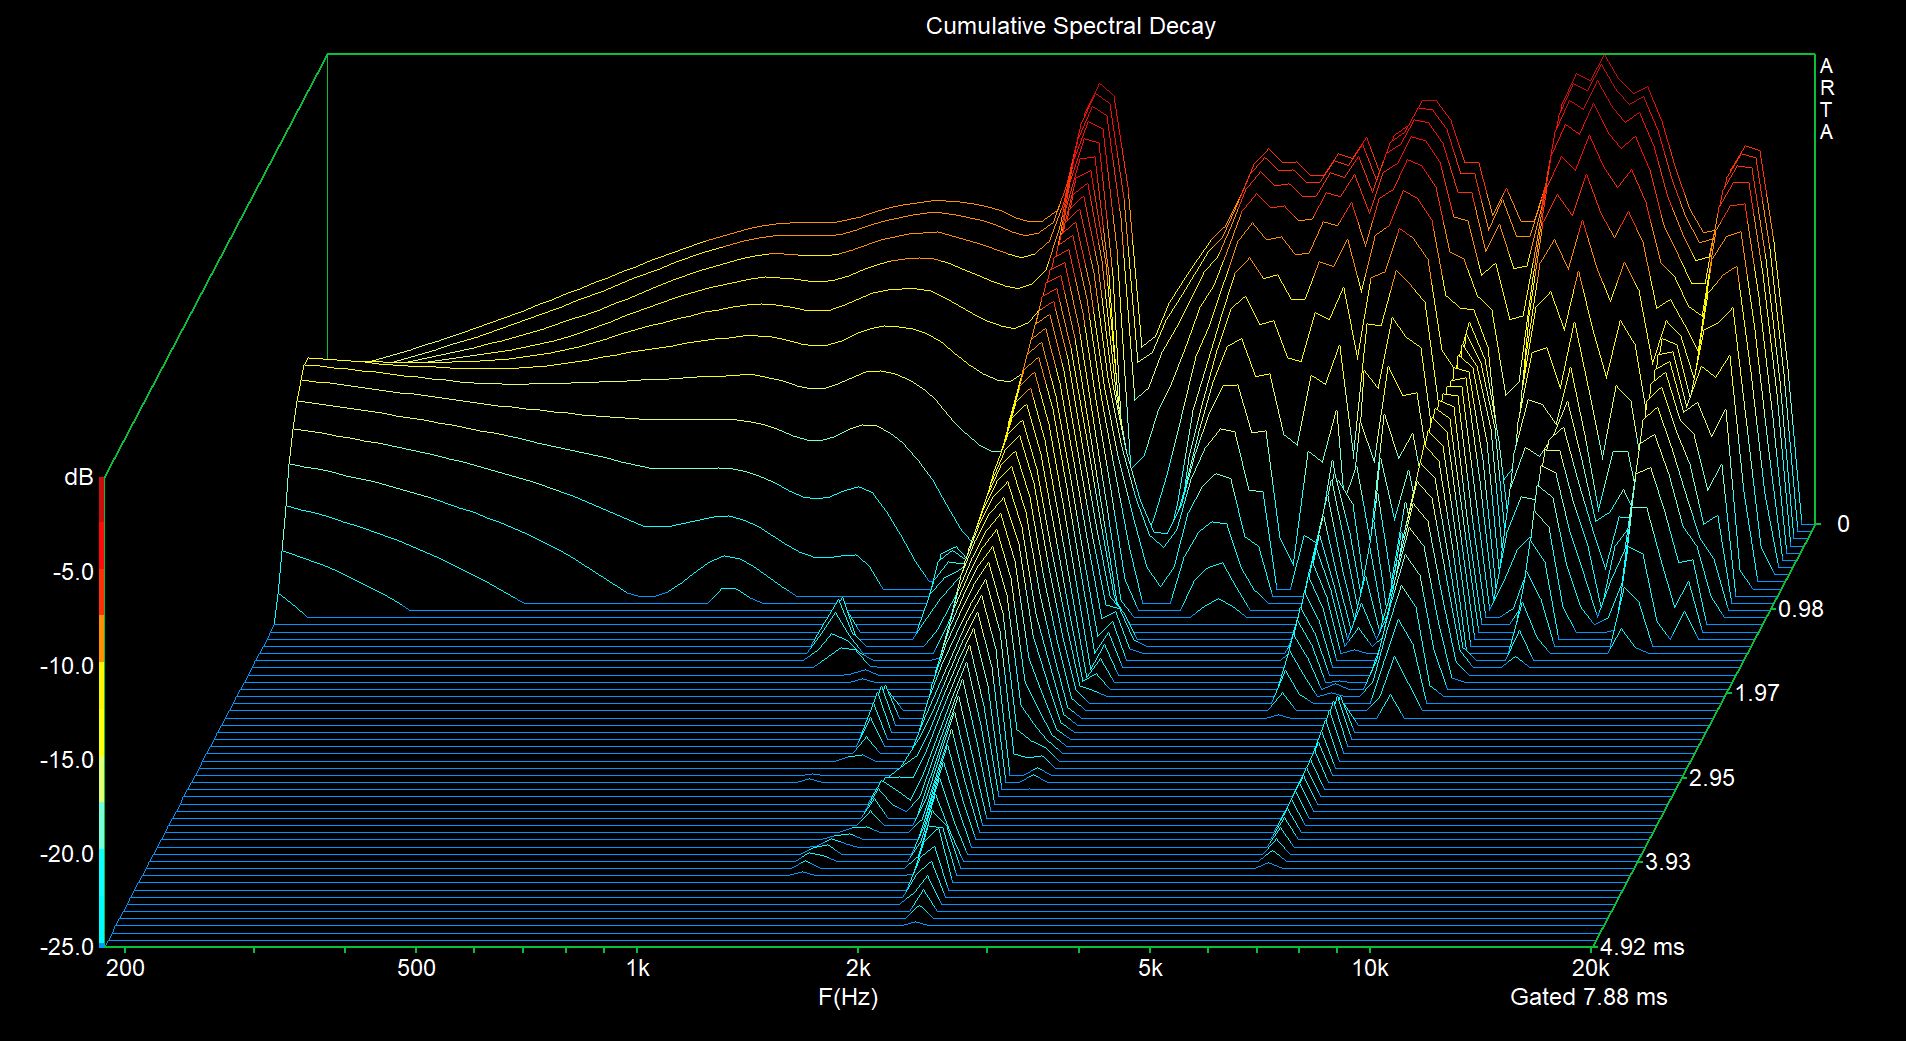Viewport: 1906px width, 1041px height.
Task: Click the 2.95 time axis marker
Action: point(1711,778)
